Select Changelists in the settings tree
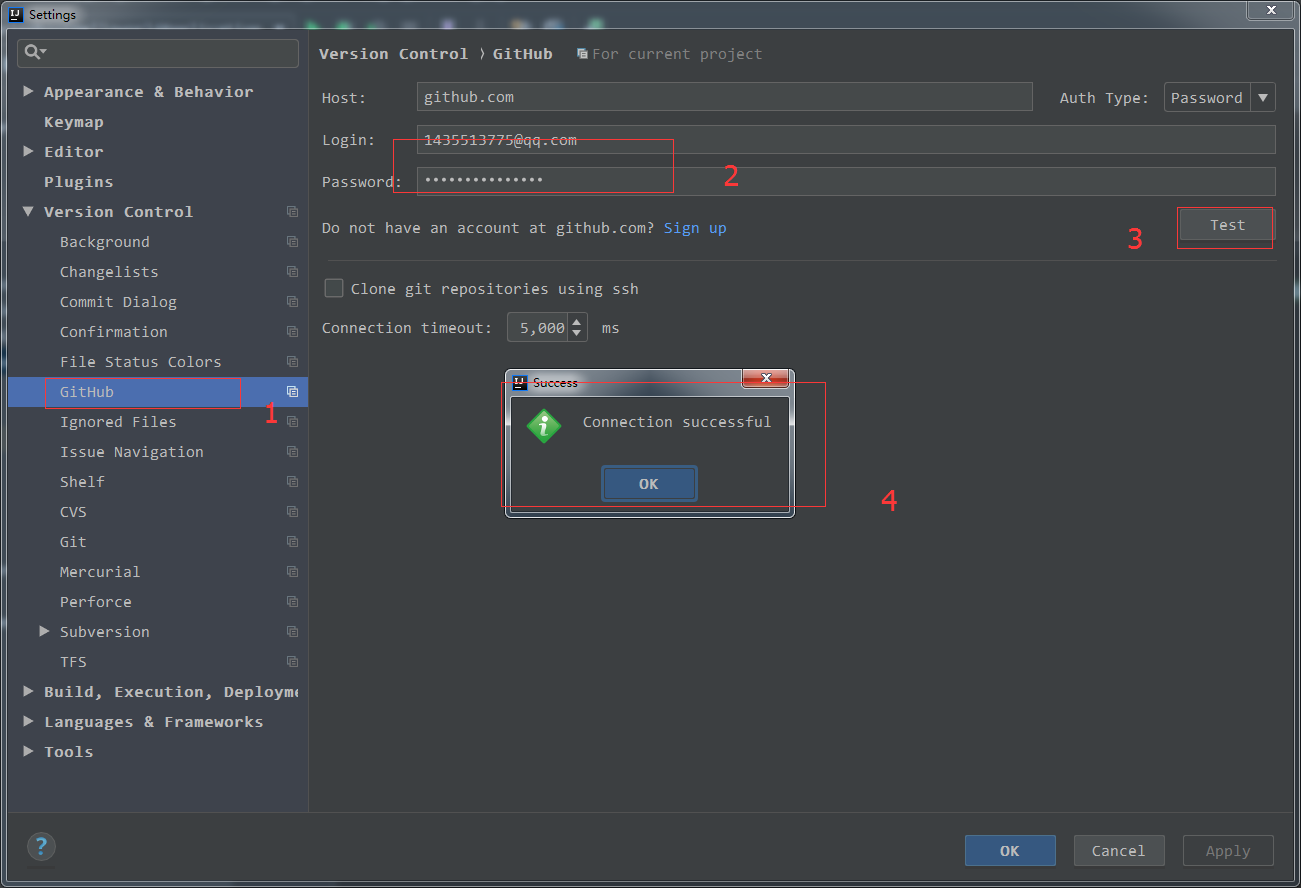 (109, 272)
